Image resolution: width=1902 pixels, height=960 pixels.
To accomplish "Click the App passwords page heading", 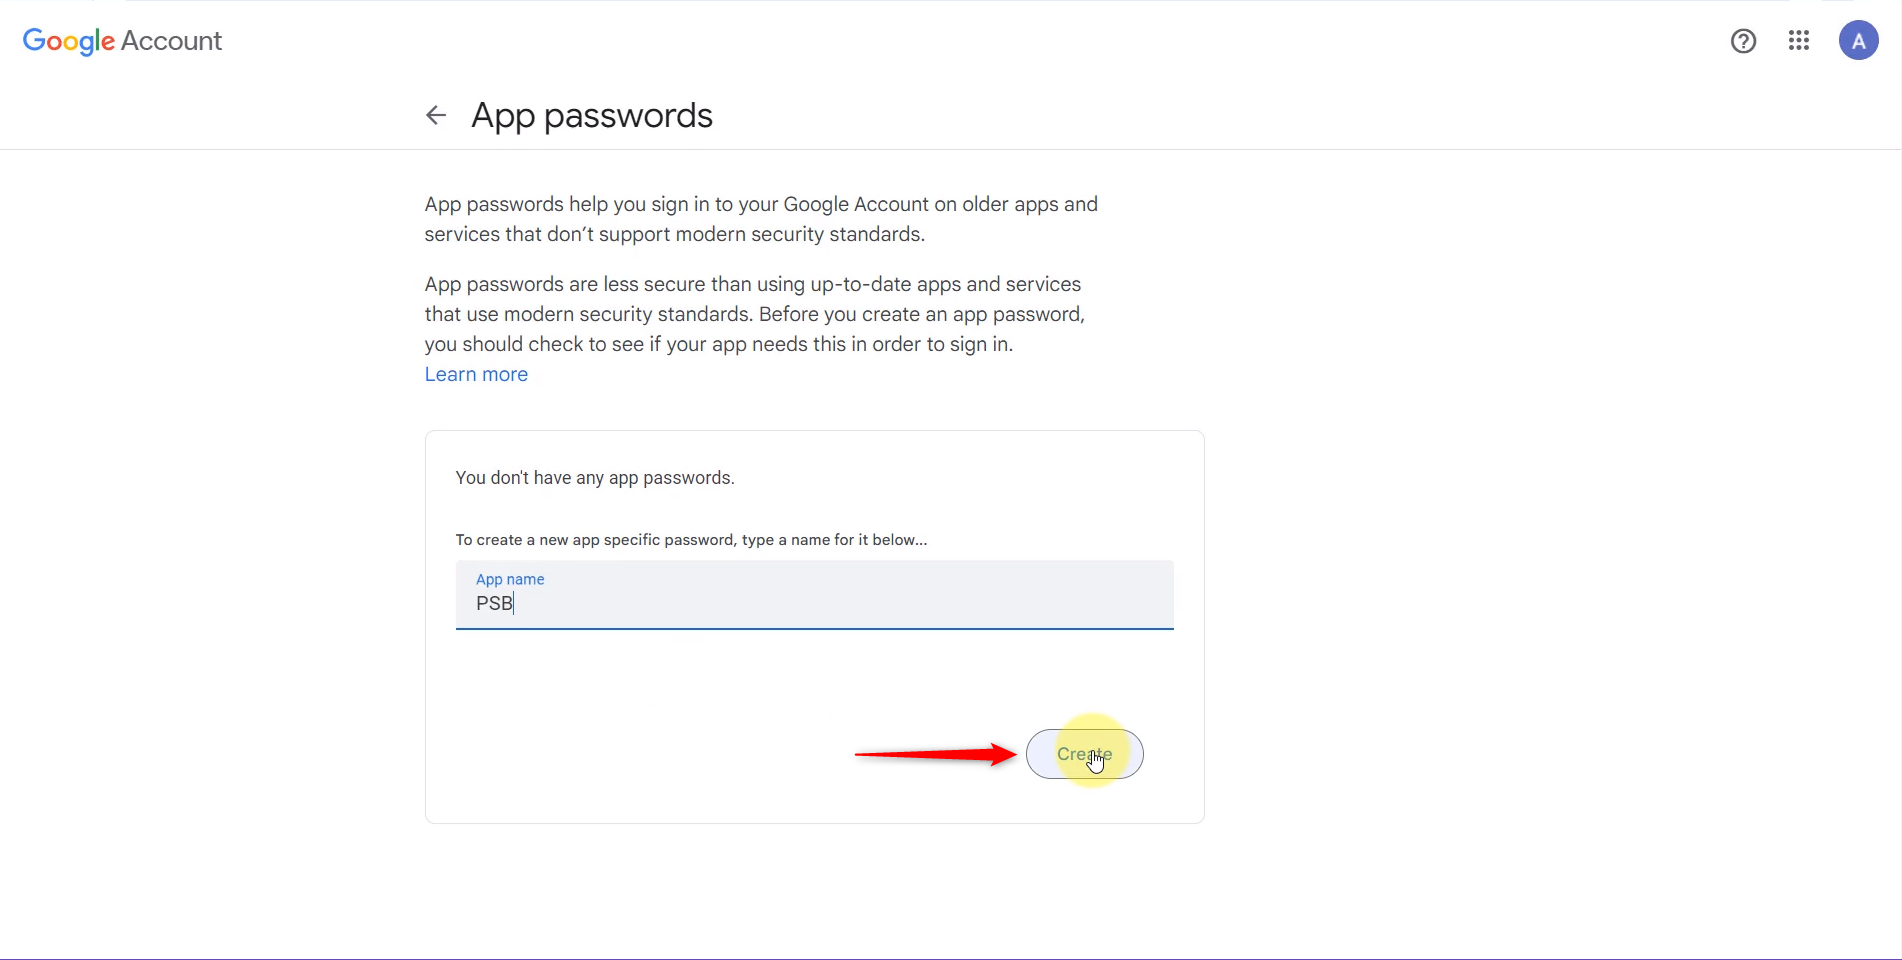I will 592,116.
